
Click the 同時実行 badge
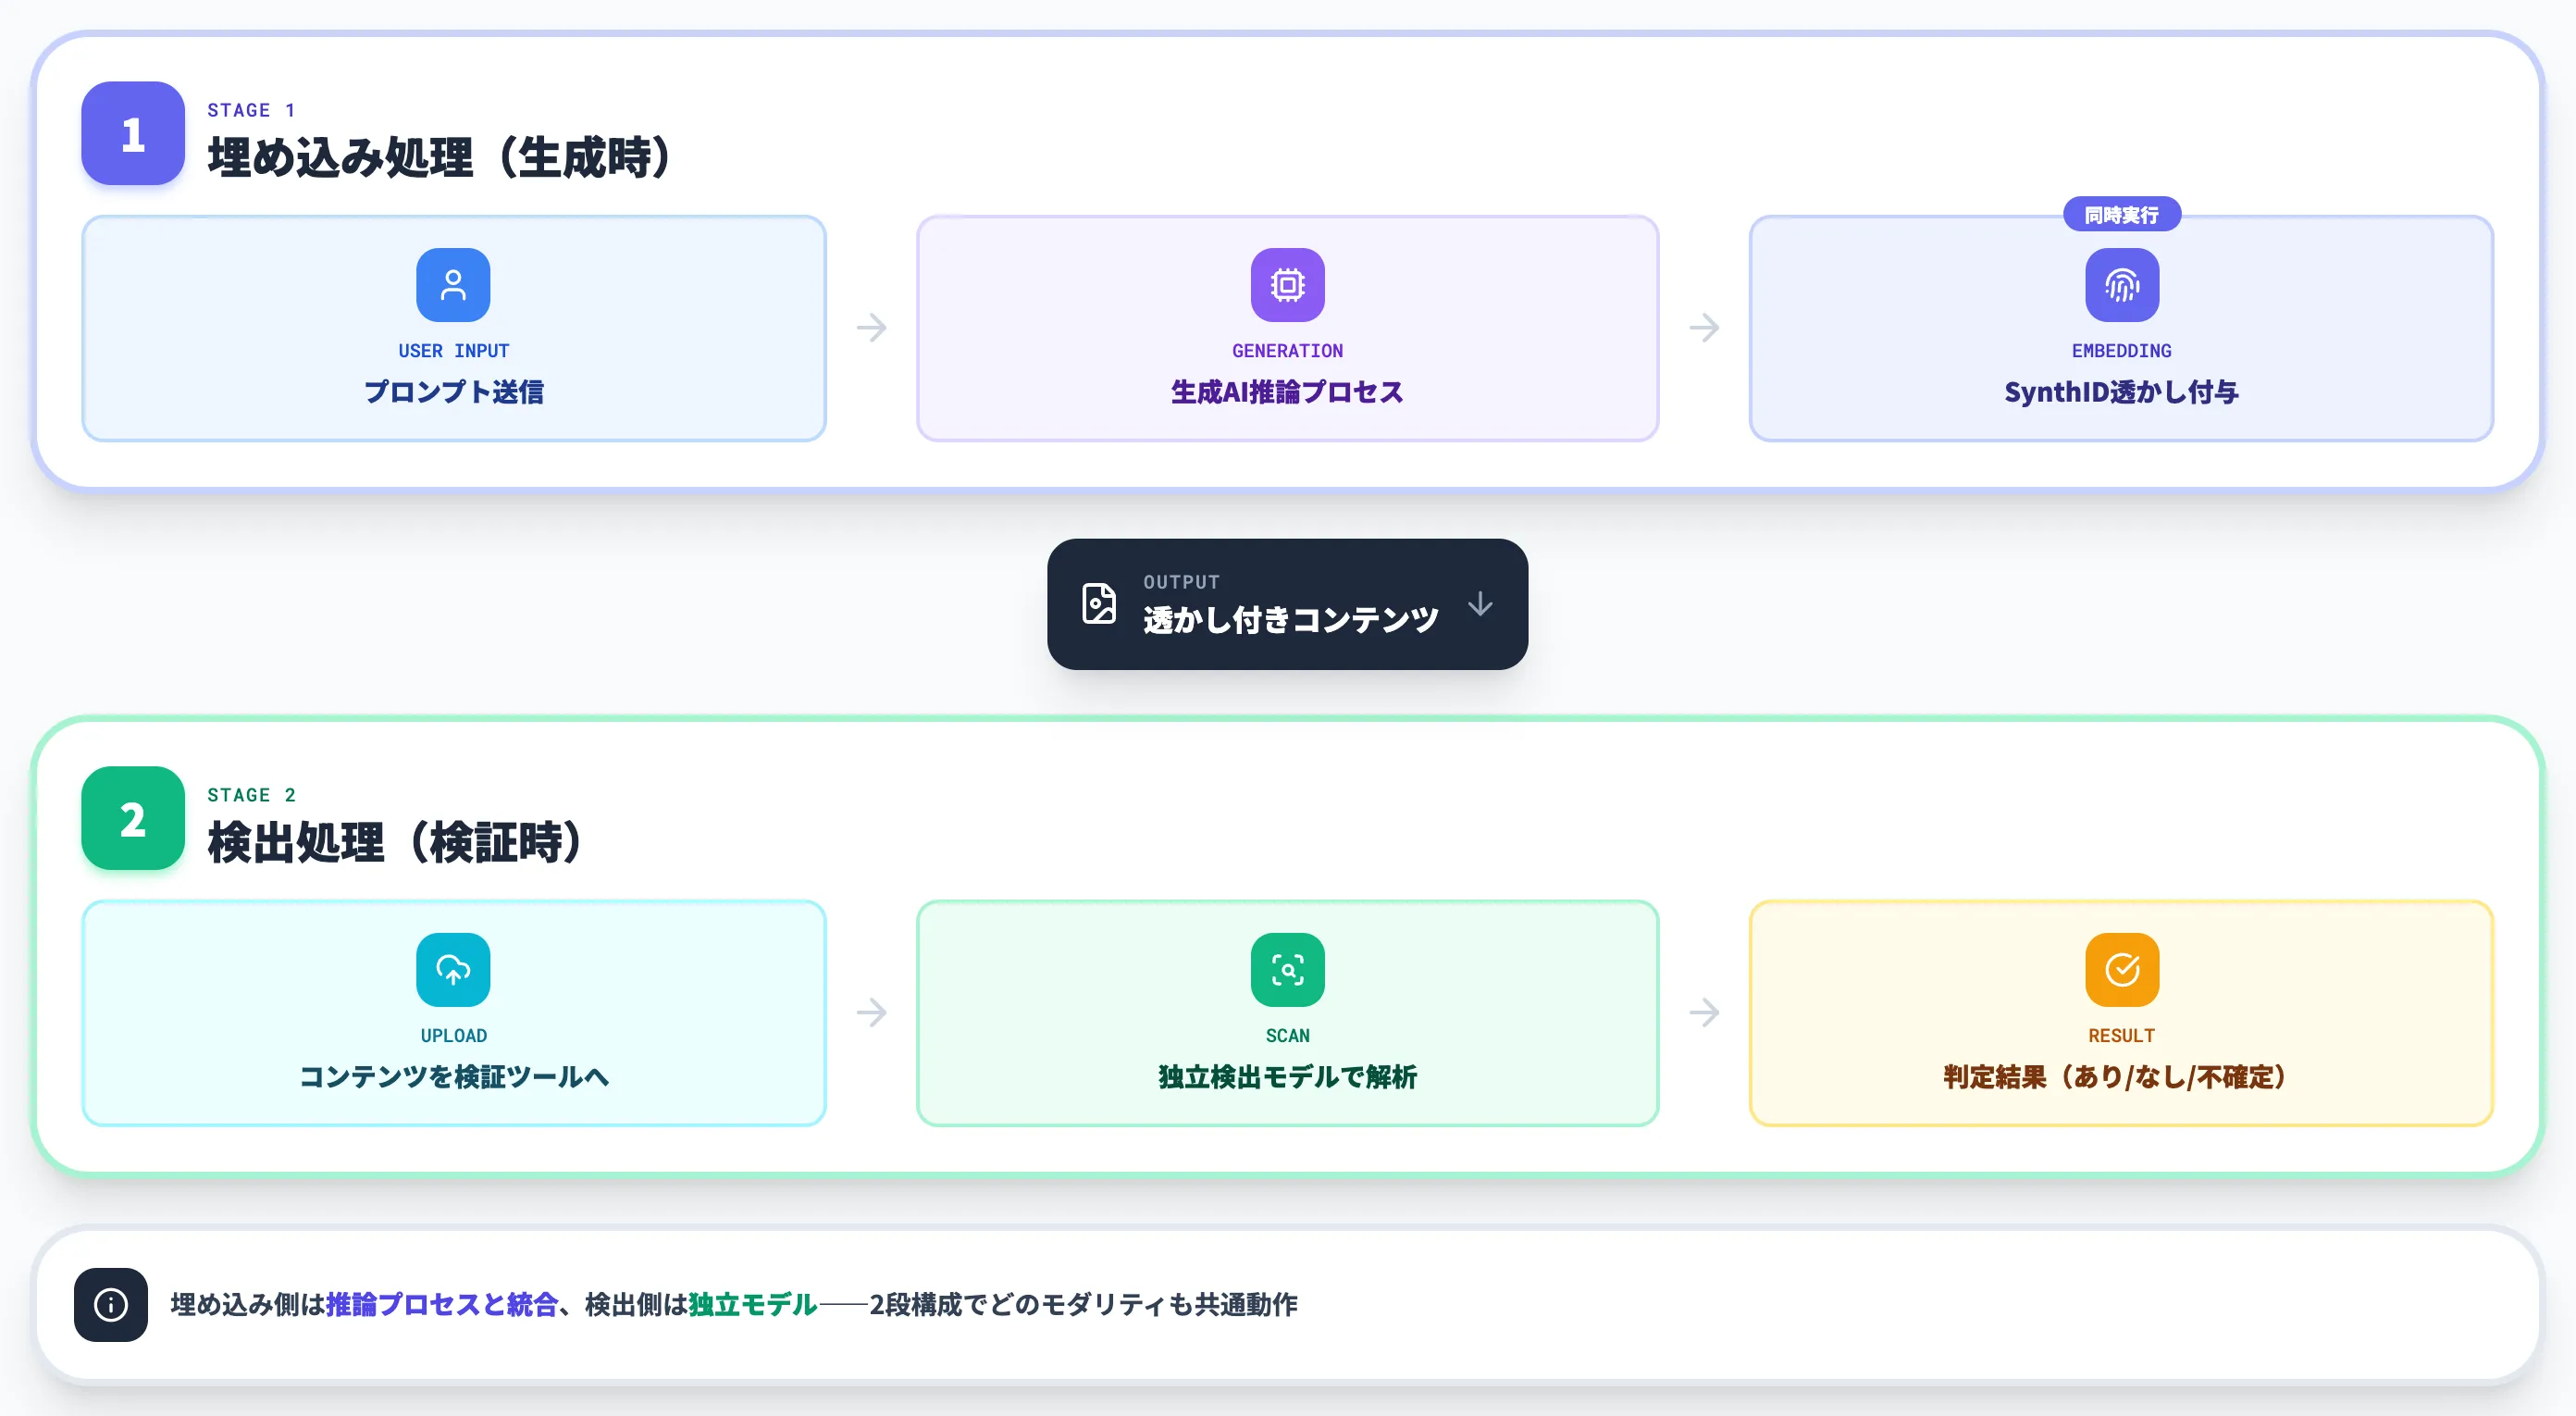(x=2121, y=214)
